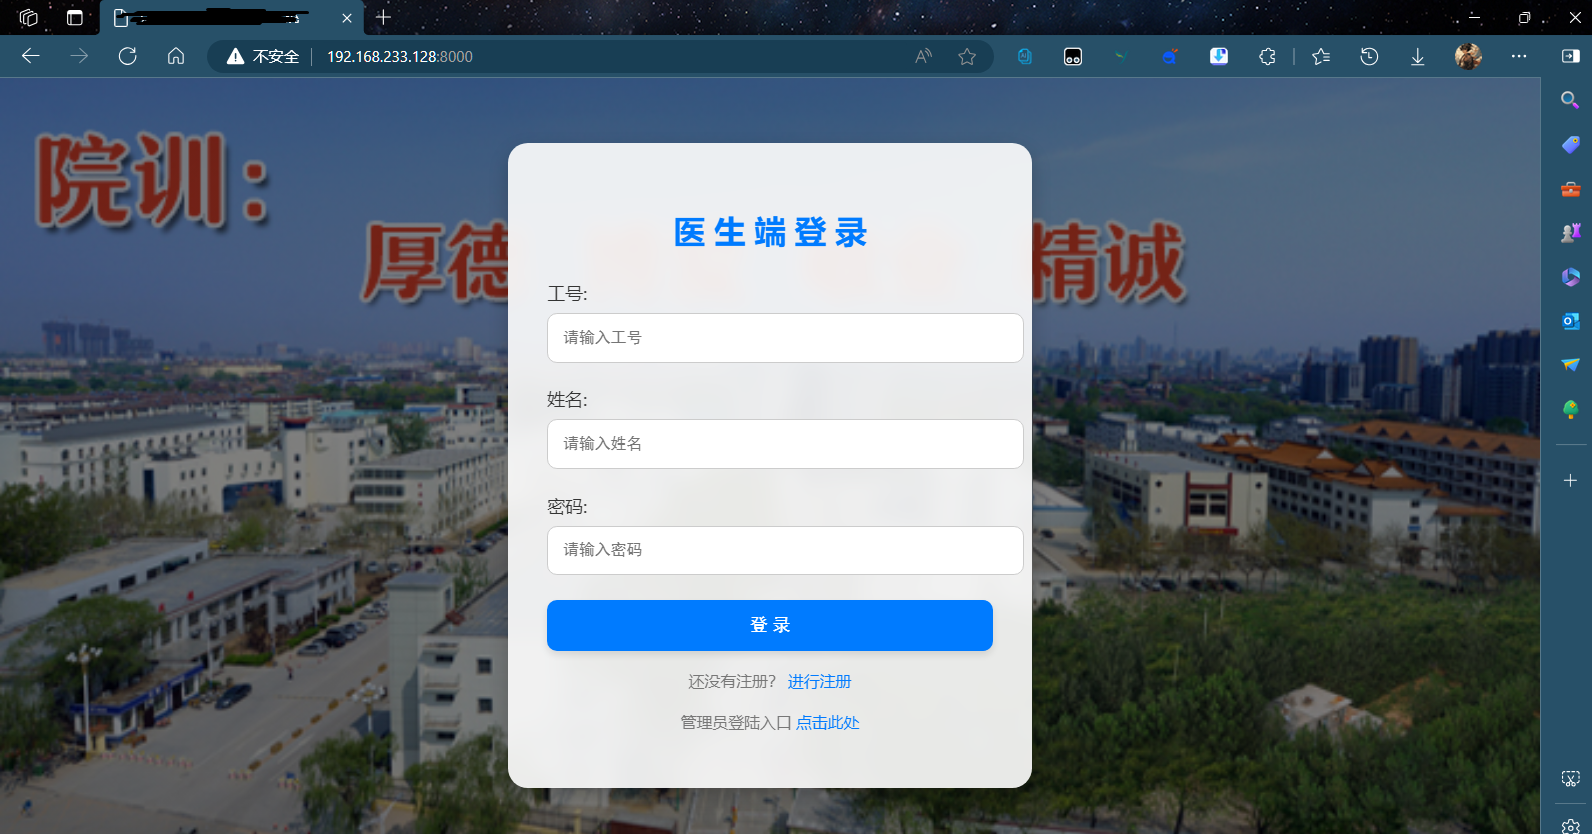Viewport: 1592px width, 834px height.
Task: Click the not secure warning icon
Action: coord(235,57)
